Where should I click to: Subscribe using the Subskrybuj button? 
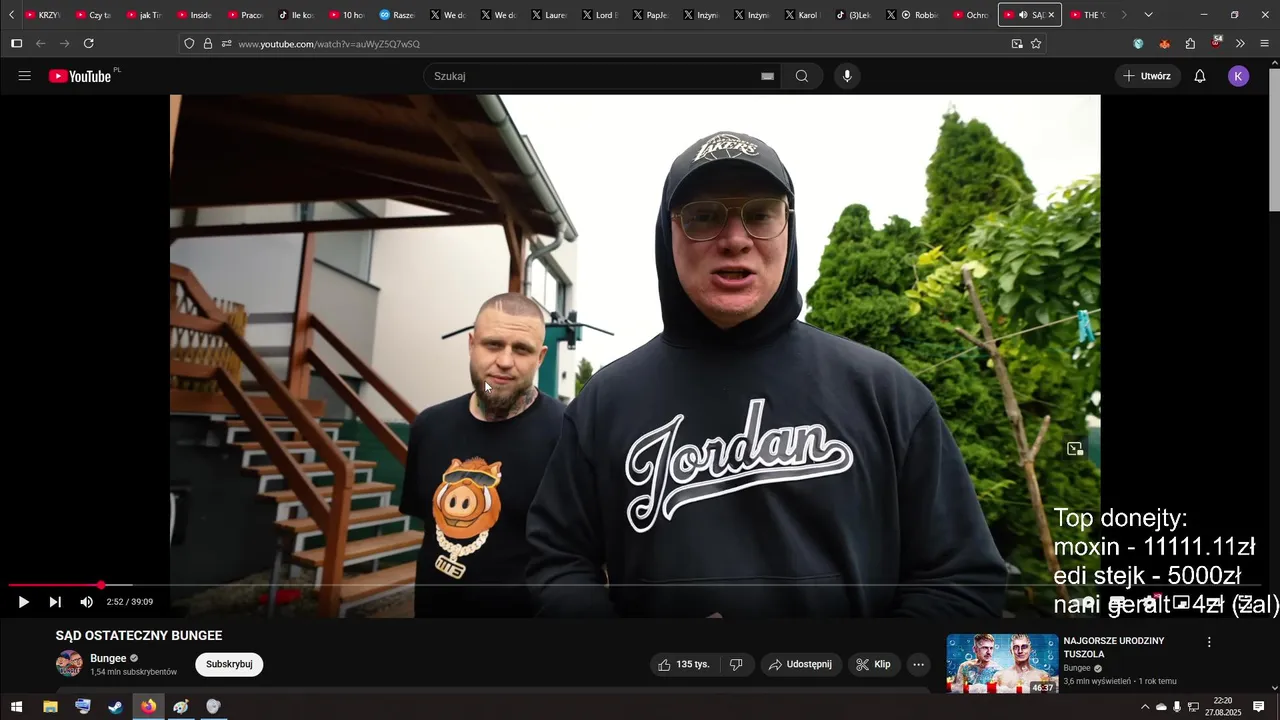[229, 664]
